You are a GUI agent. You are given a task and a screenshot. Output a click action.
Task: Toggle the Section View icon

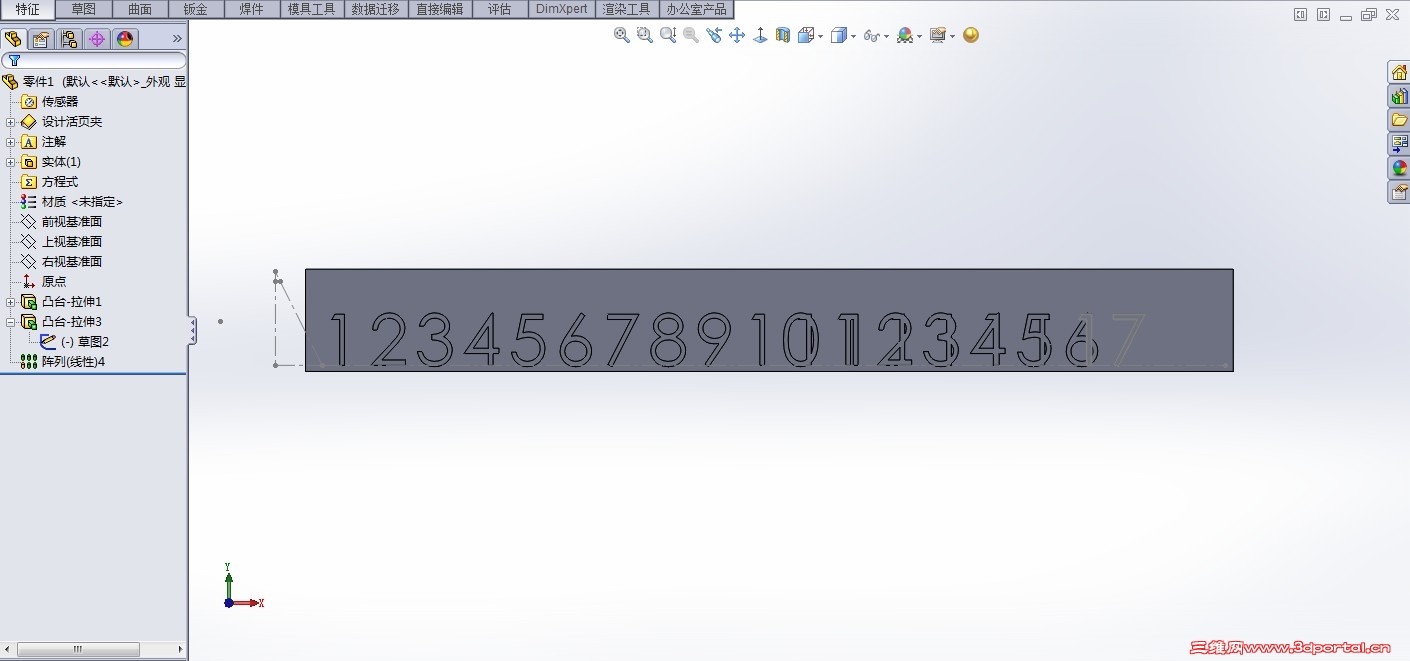(783, 35)
